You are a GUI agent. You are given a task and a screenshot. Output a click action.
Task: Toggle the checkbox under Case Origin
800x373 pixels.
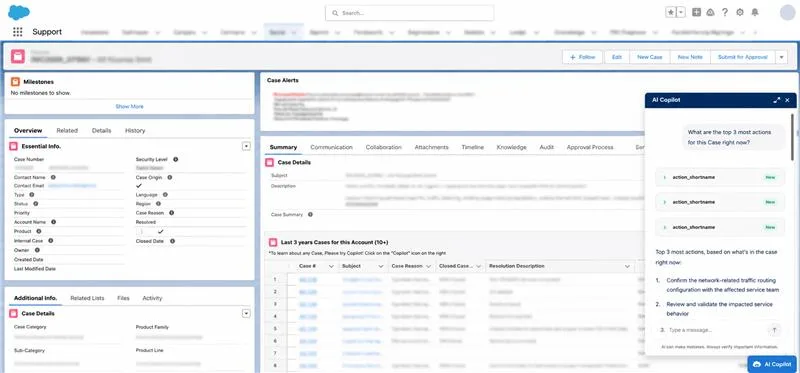139,186
